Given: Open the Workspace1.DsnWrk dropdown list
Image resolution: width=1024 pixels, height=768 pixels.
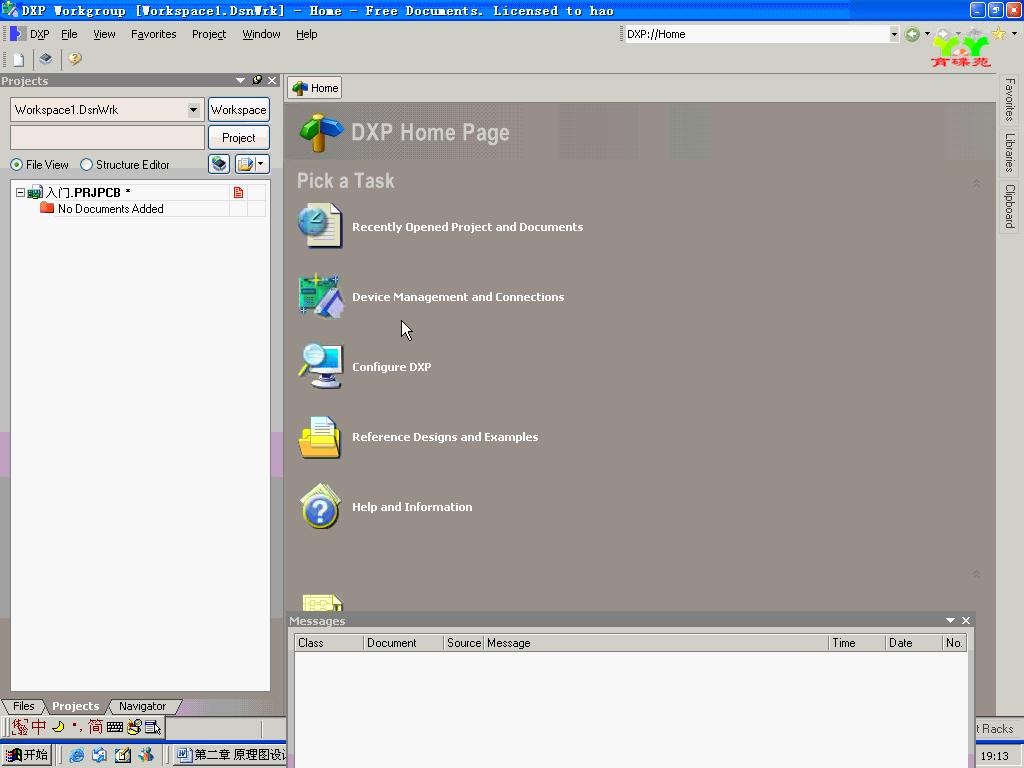Looking at the screenshot, I should tap(193, 110).
